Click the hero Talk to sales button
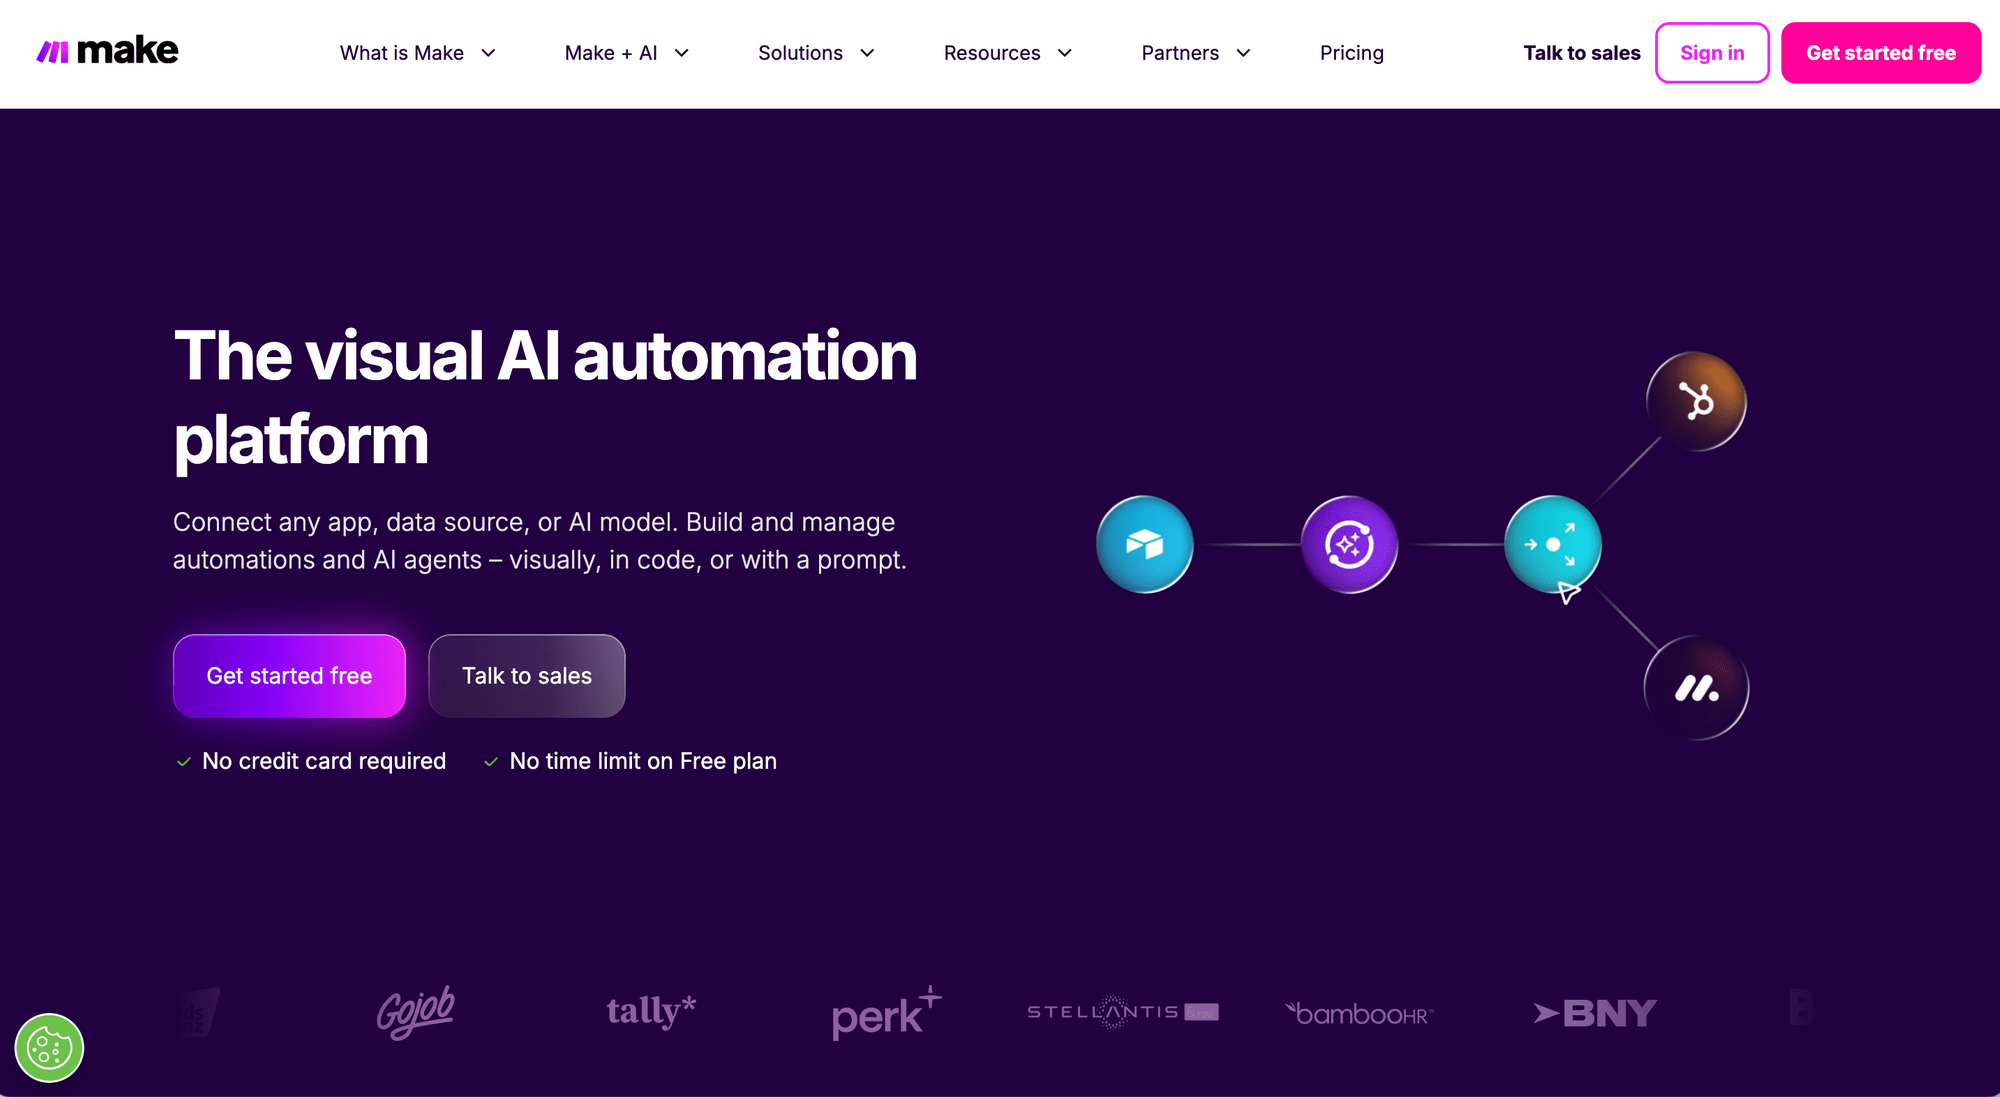 (527, 676)
